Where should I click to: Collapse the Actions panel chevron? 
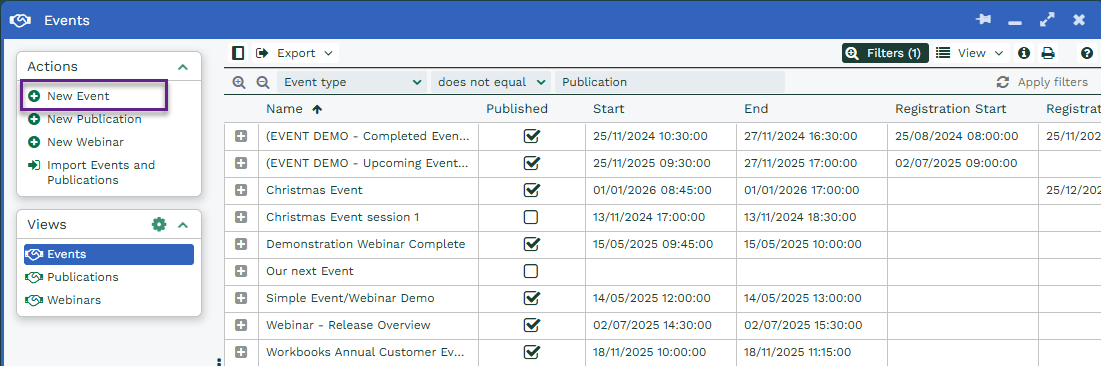[183, 67]
